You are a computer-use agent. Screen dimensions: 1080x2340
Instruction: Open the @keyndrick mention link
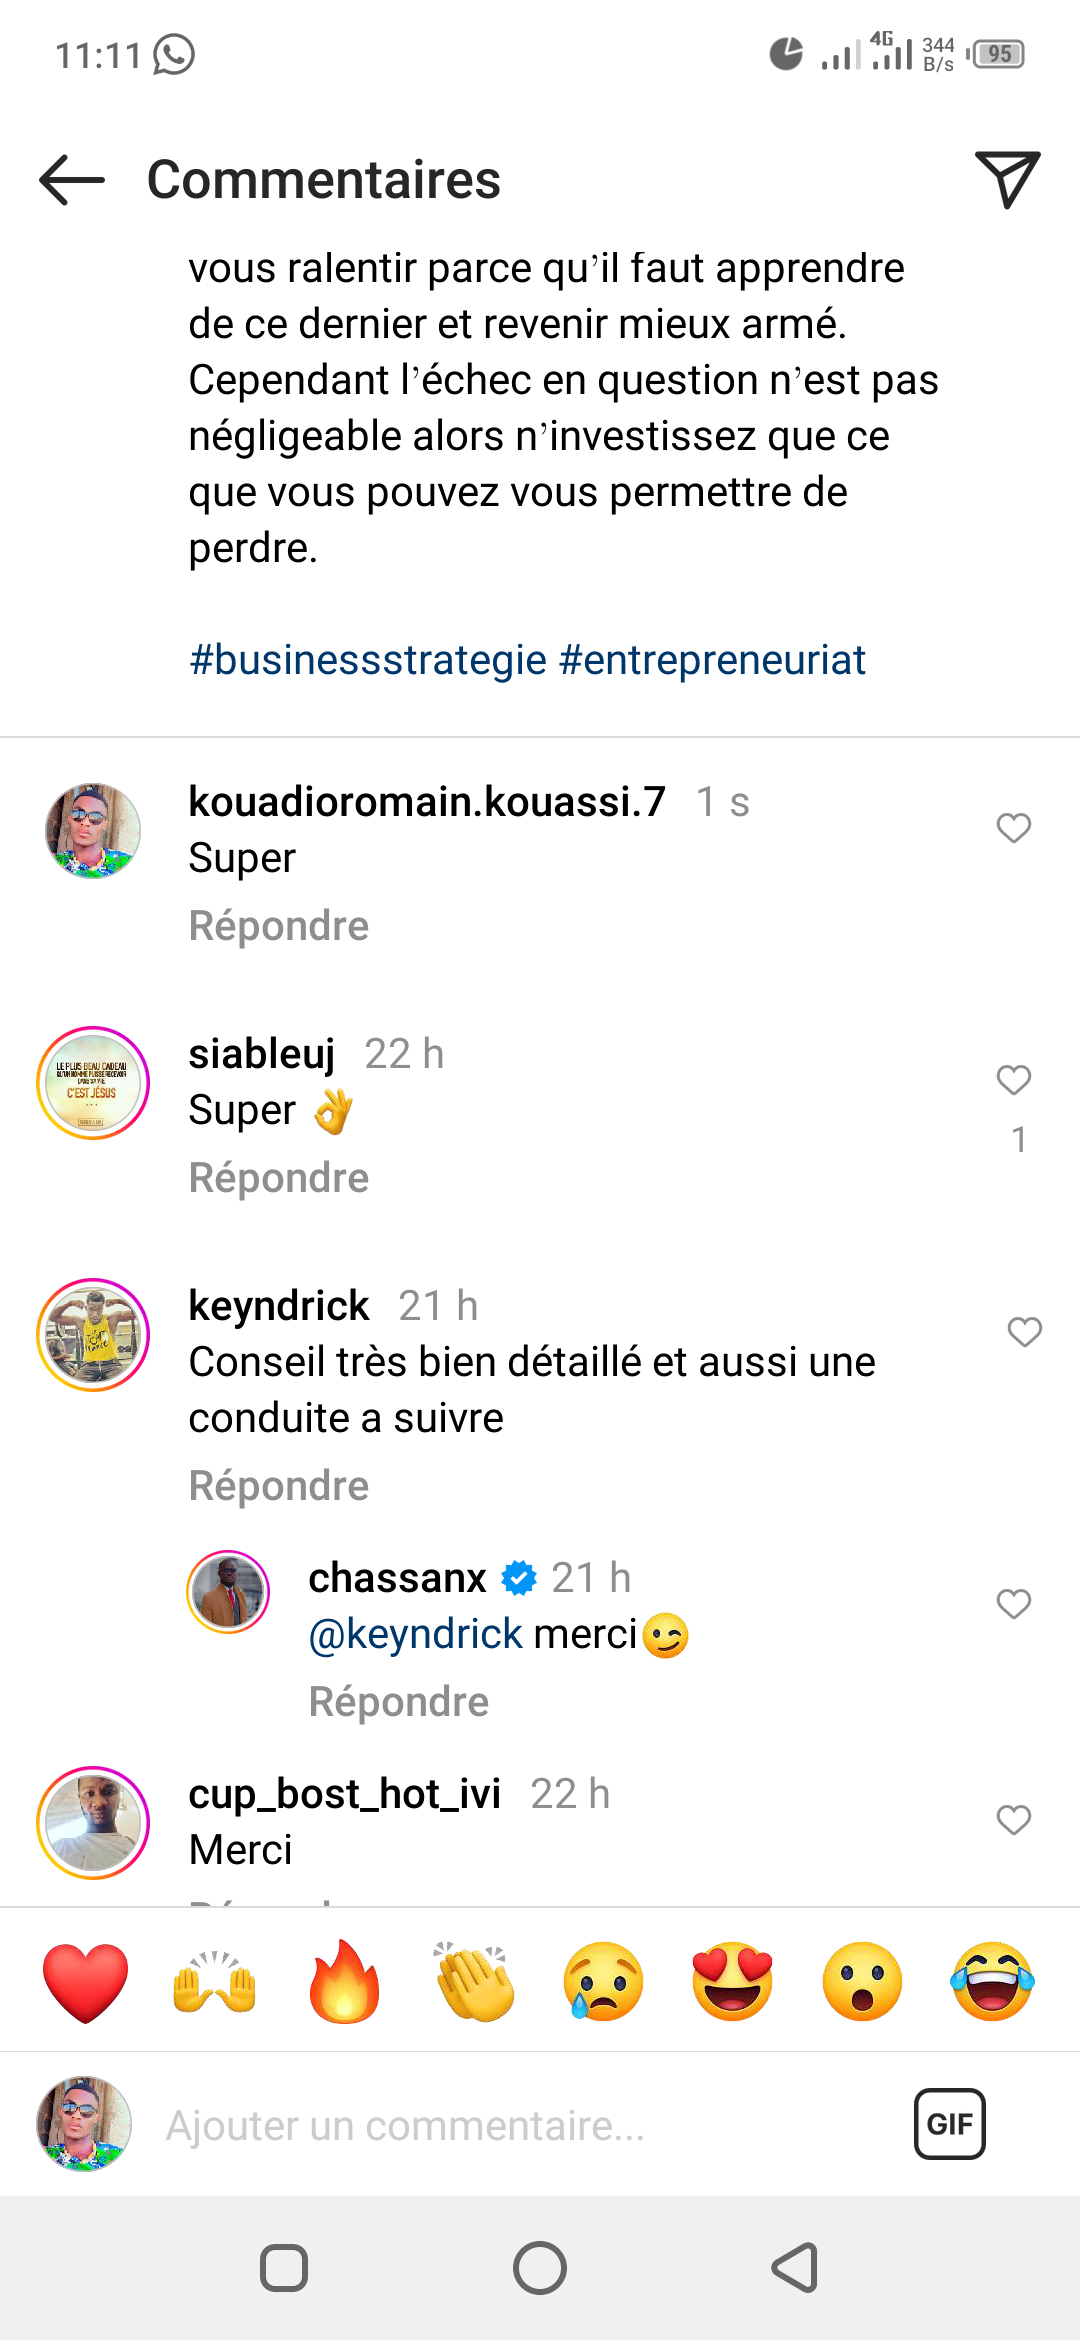[x=416, y=1634]
